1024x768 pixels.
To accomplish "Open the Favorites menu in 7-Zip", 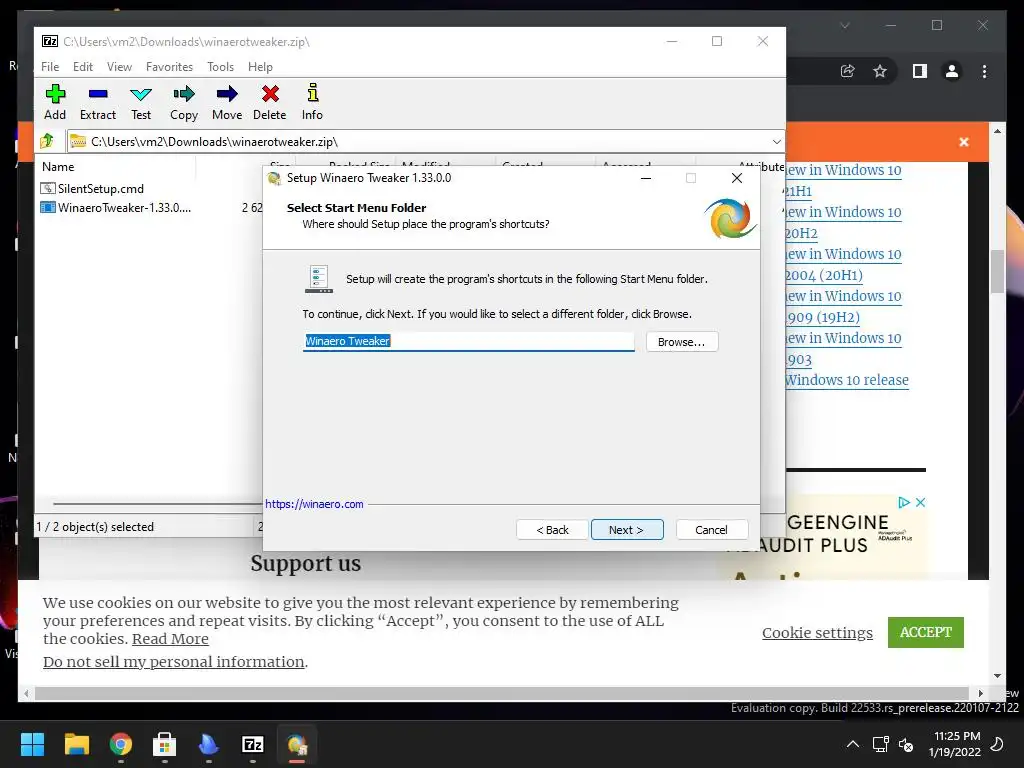I will click(x=169, y=67).
